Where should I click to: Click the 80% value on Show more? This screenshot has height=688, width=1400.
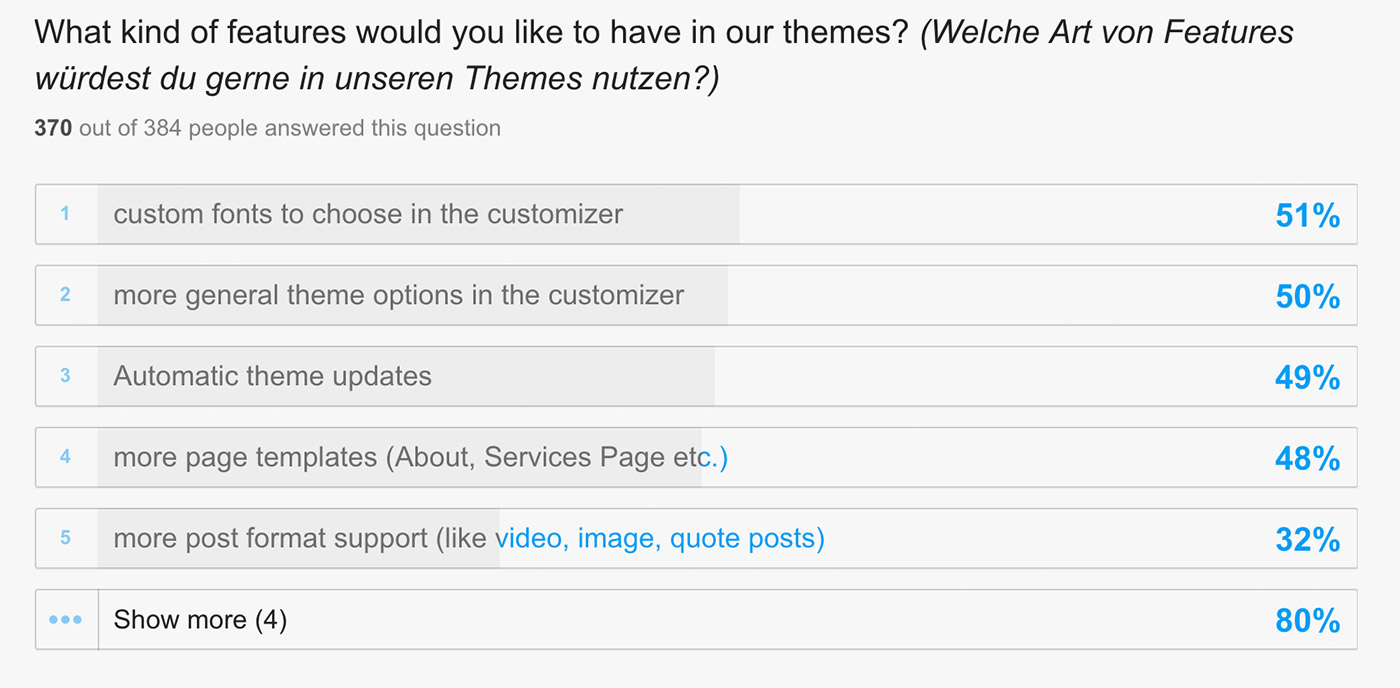pos(1307,621)
